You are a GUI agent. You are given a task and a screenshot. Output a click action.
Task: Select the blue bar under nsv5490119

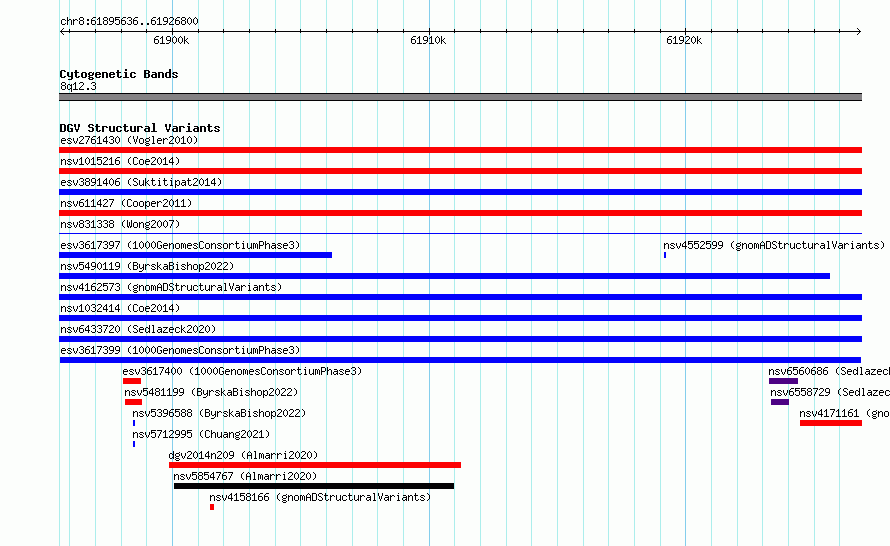[x=444, y=276]
